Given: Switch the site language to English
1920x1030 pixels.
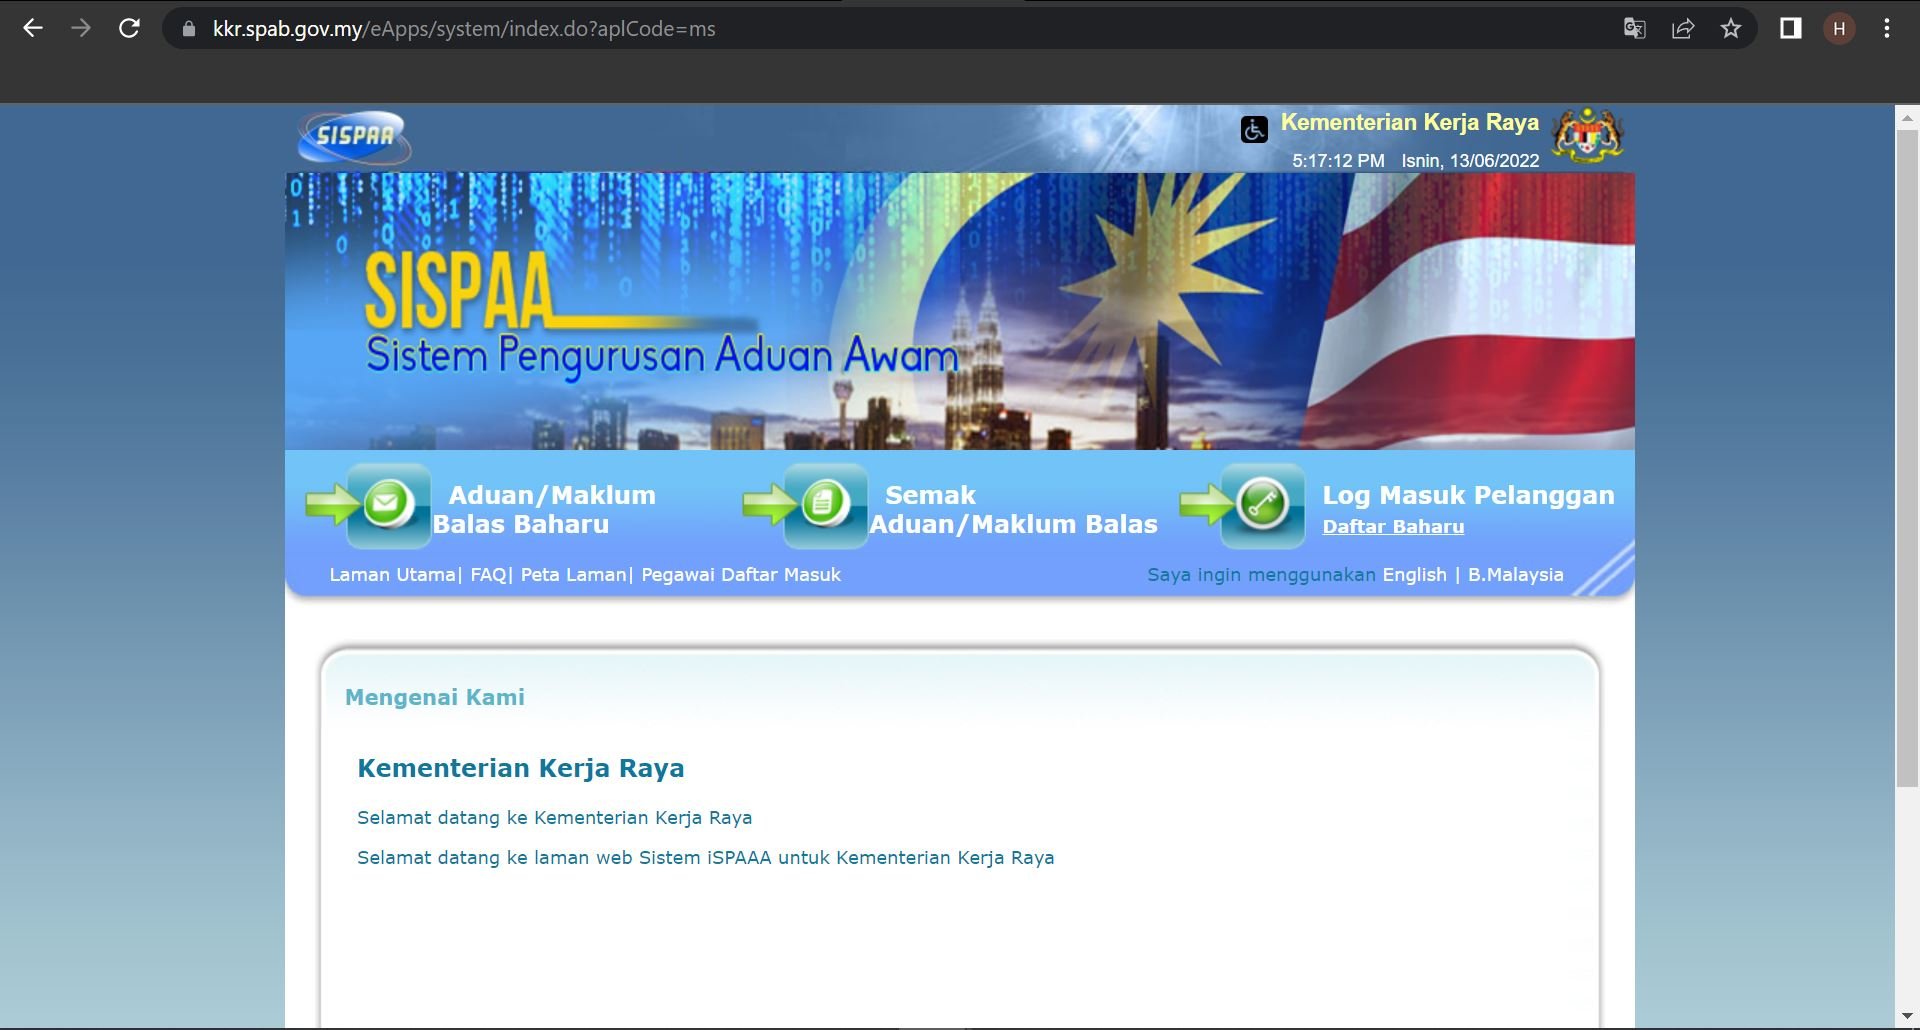Looking at the screenshot, I should [1414, 575].
